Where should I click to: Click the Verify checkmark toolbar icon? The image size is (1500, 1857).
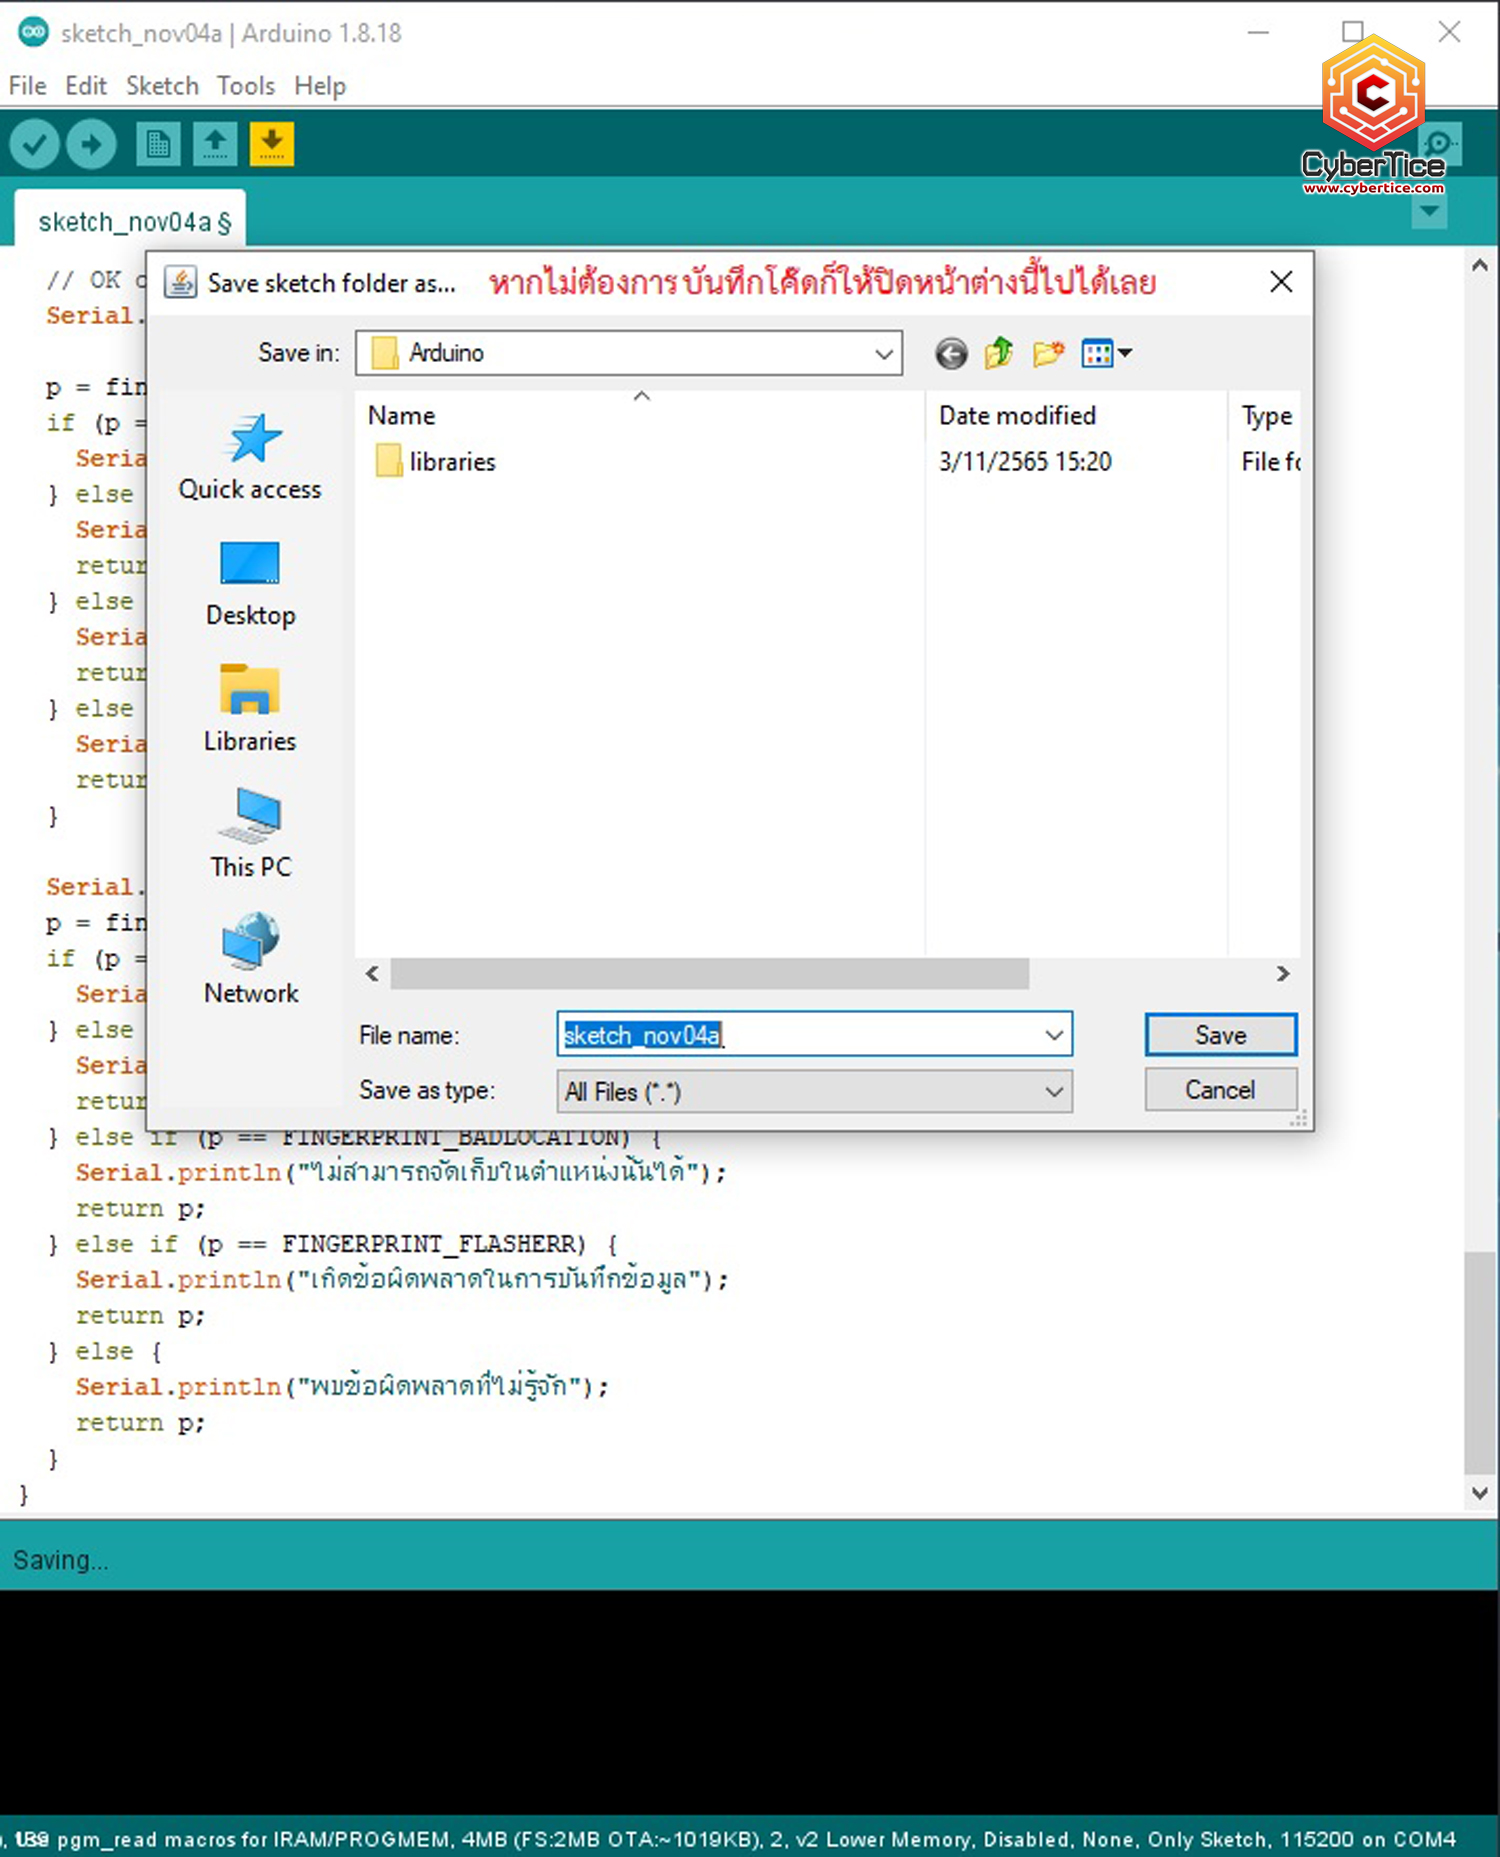click(x=34, y=145)
